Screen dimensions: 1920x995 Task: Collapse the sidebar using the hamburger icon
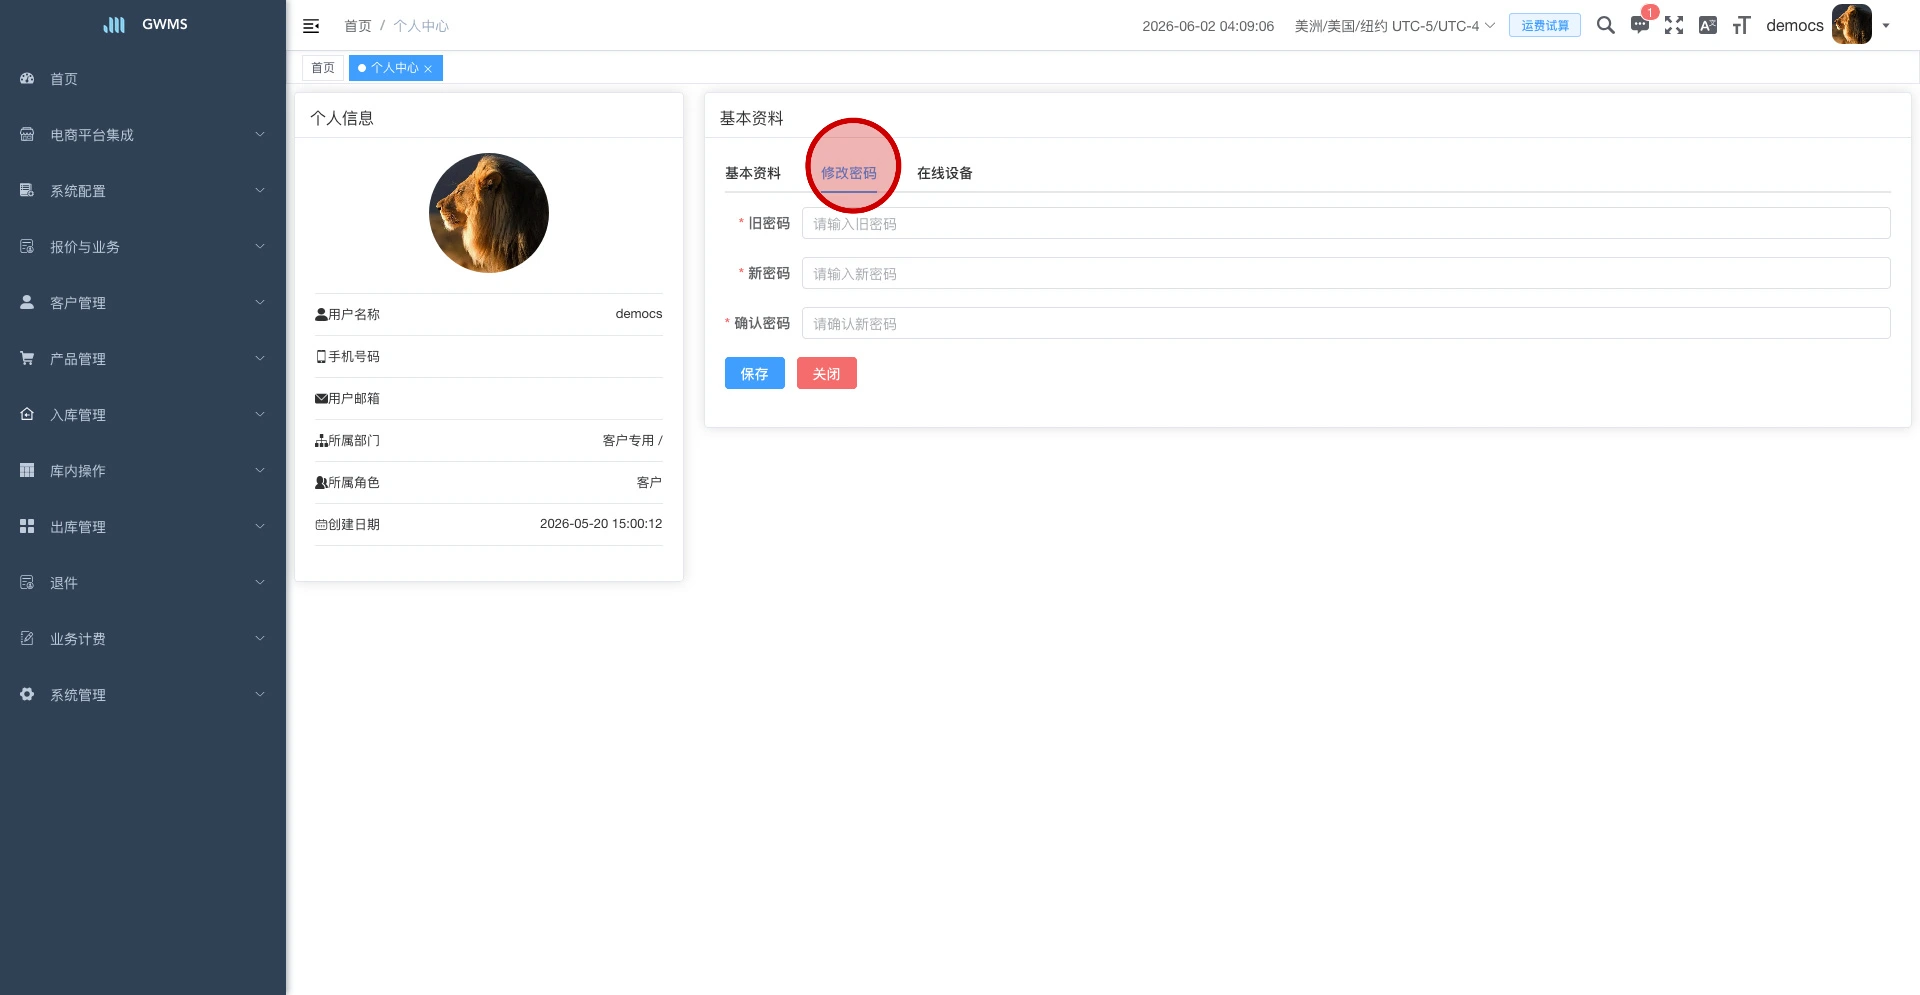[x=311, y=26]
